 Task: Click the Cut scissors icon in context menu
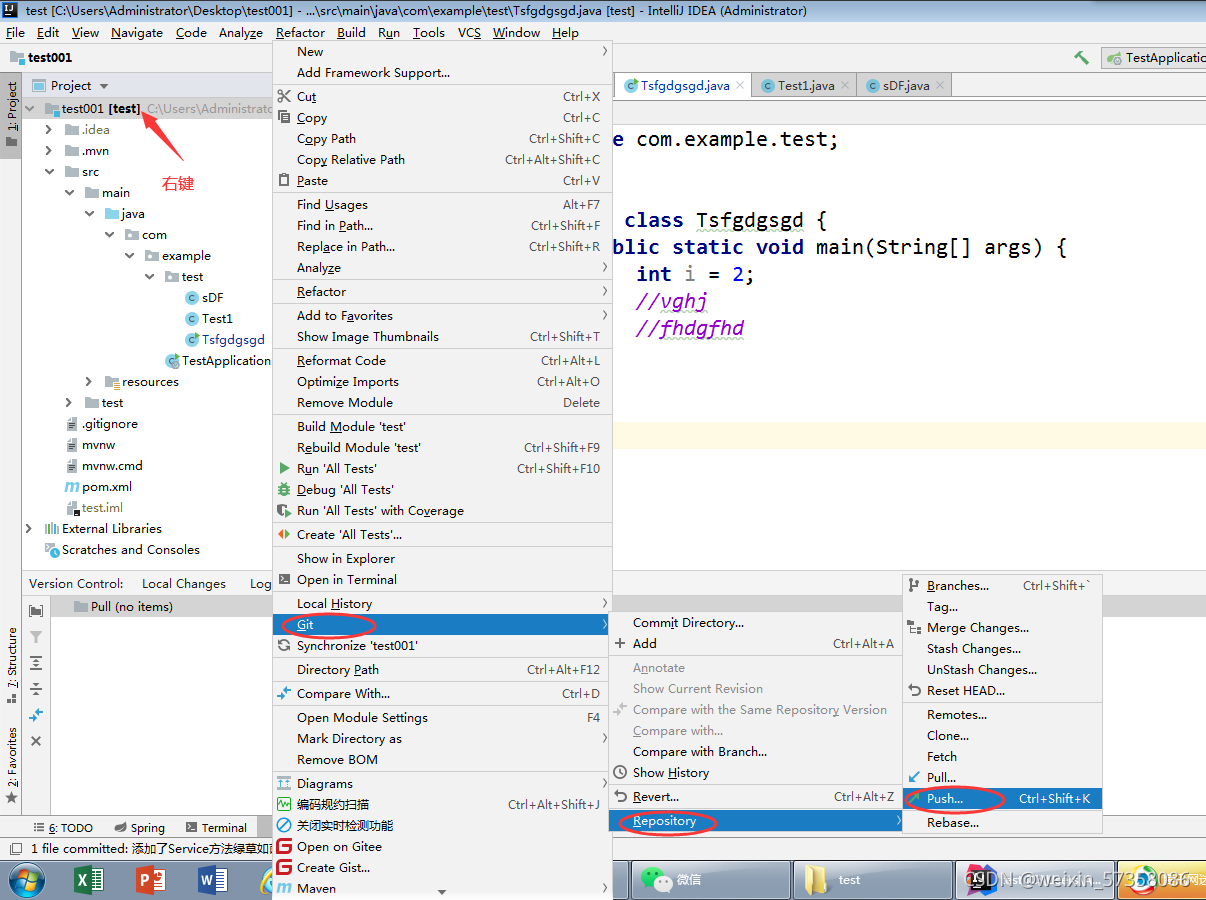pyautogui.click(x=284, y=97)
